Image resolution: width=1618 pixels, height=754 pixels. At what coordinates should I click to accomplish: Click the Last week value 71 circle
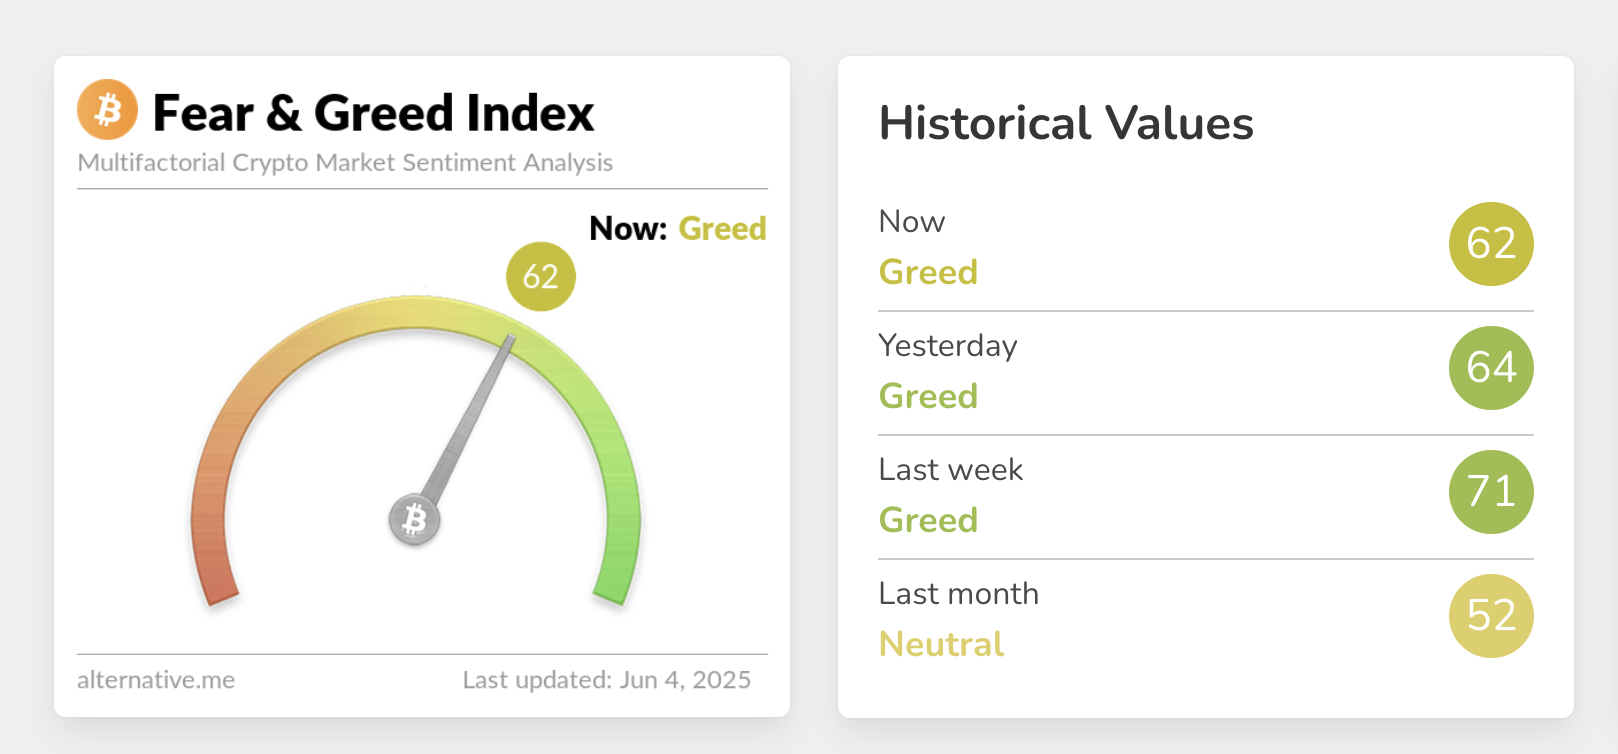pos(1490,492)
